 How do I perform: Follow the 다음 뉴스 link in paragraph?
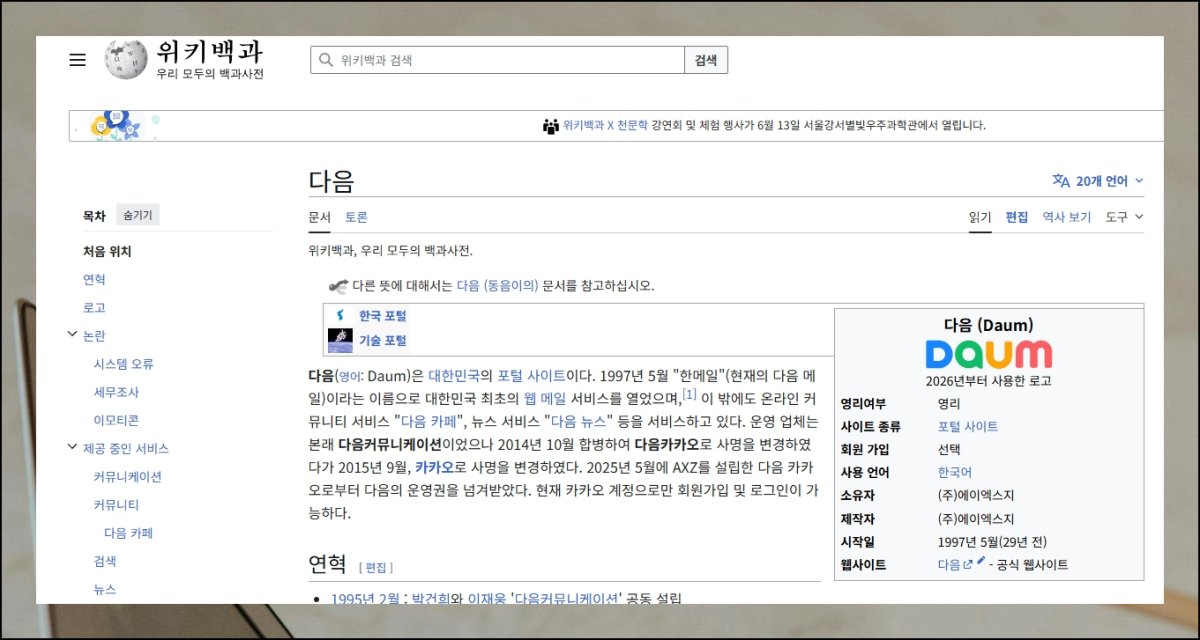[578, 422]
